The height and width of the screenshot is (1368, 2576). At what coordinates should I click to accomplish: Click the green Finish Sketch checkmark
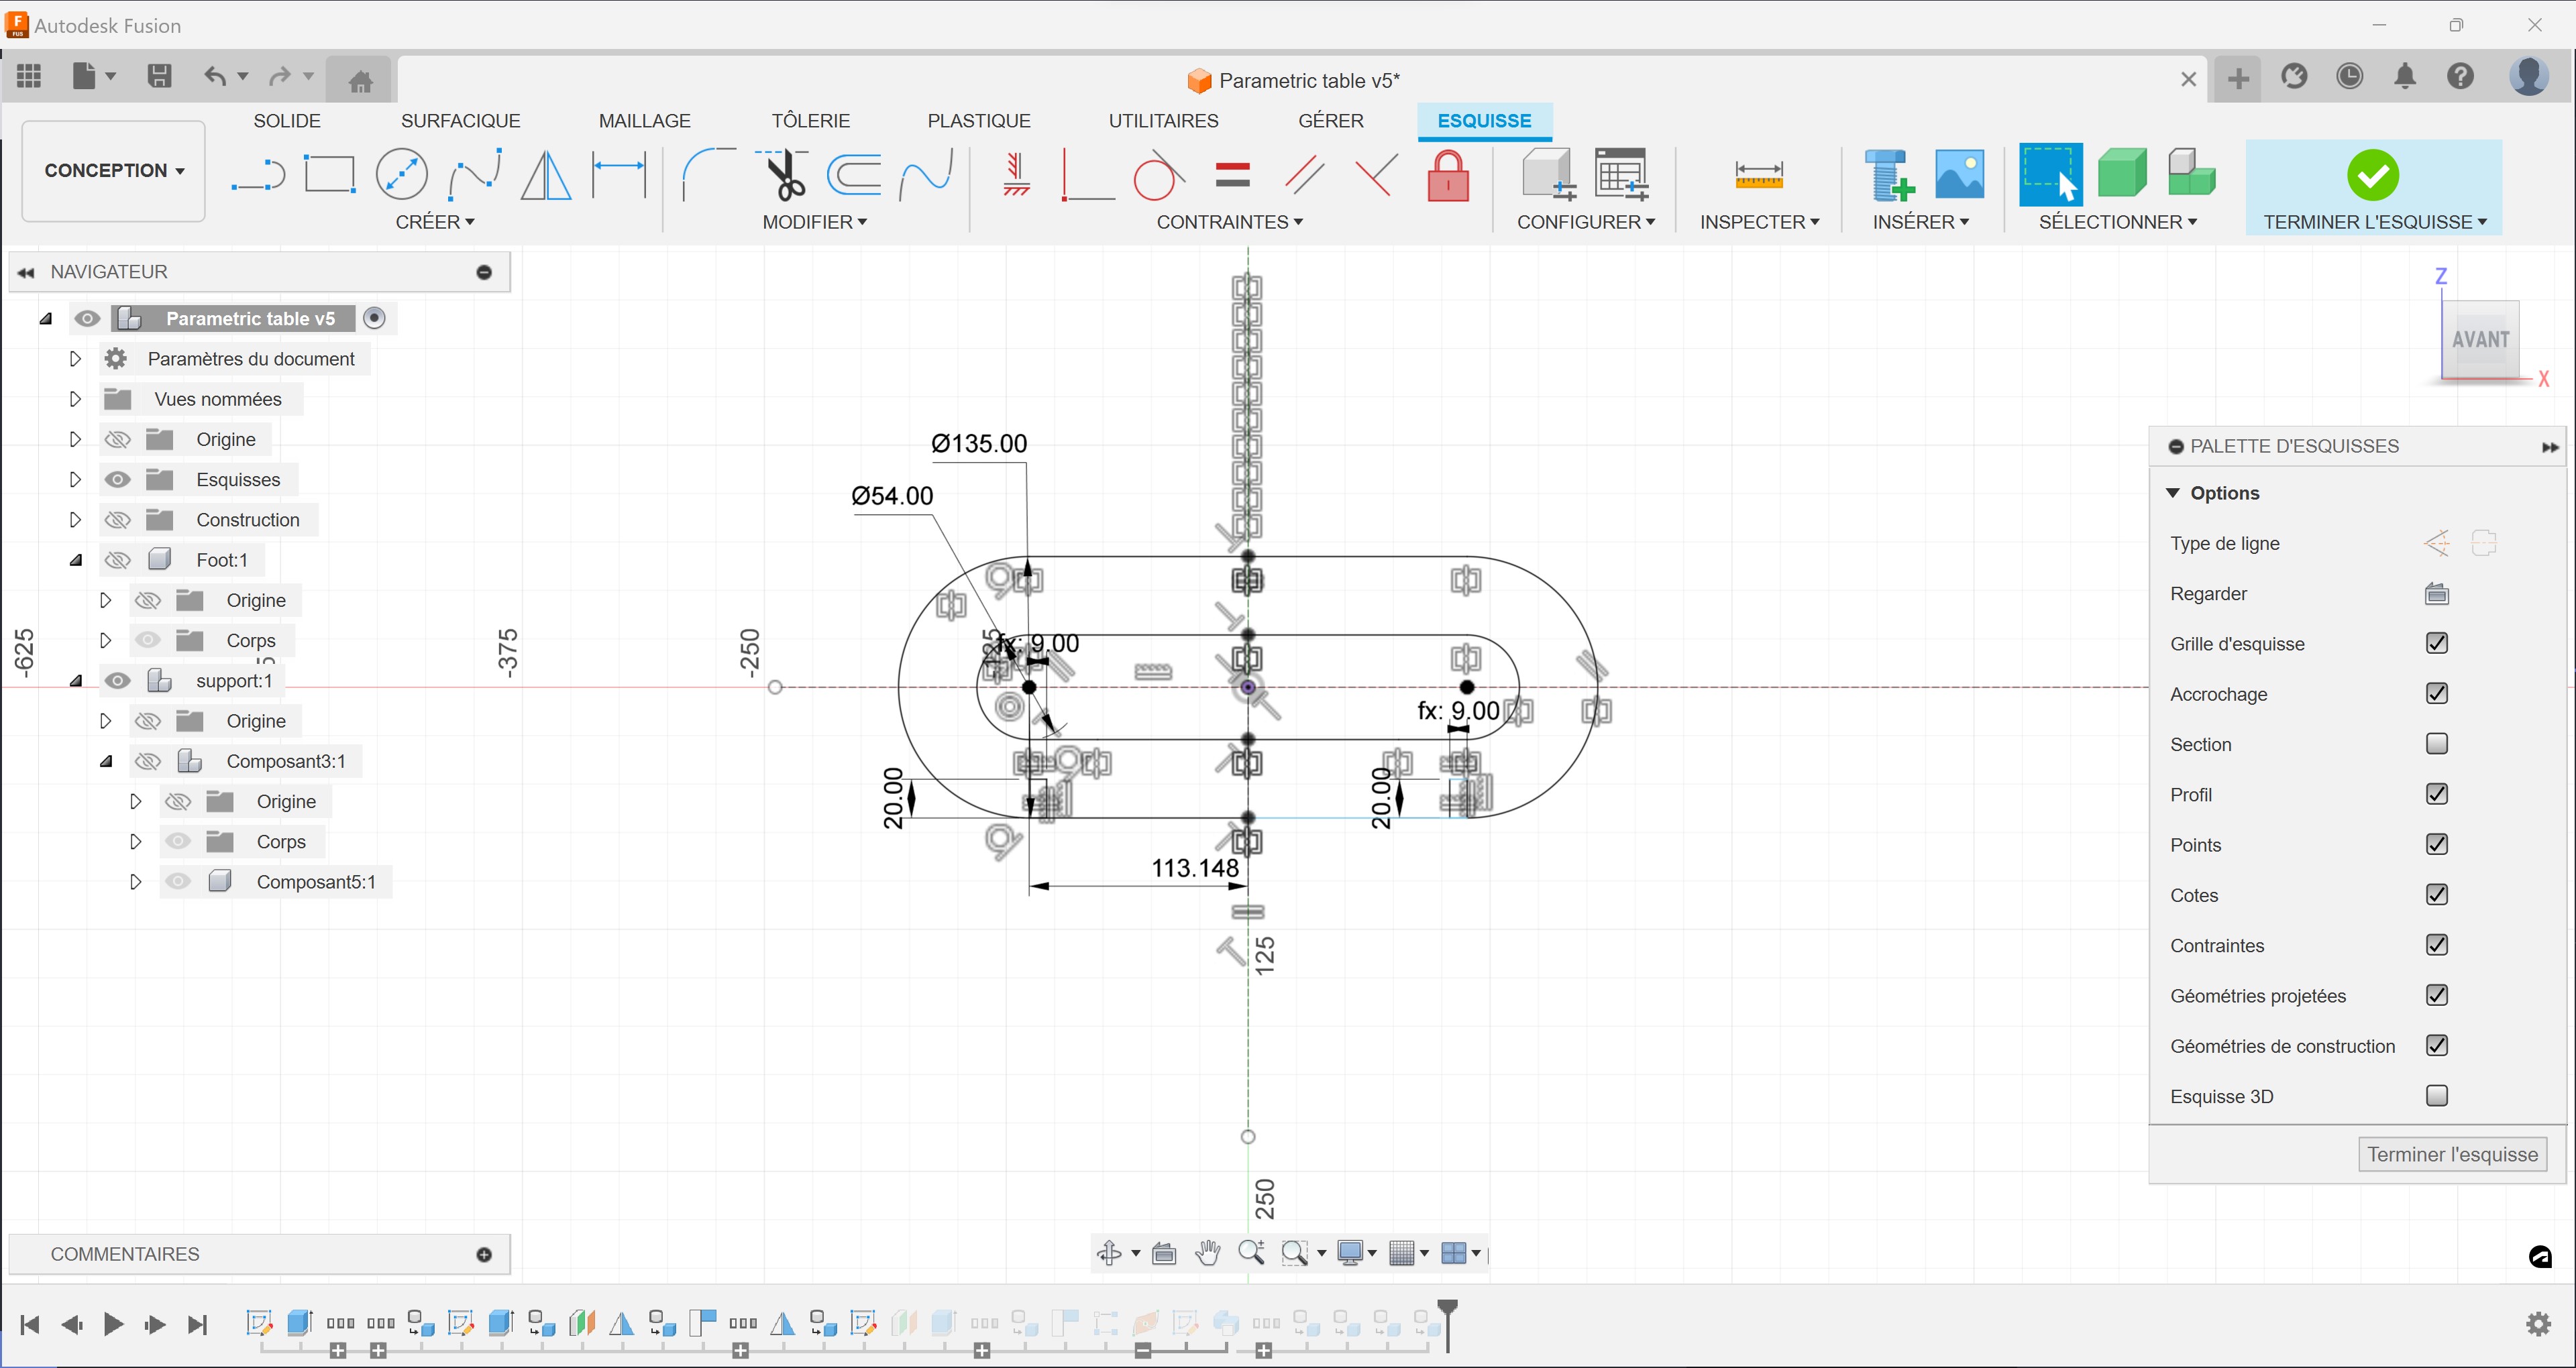click(2372, 176)
